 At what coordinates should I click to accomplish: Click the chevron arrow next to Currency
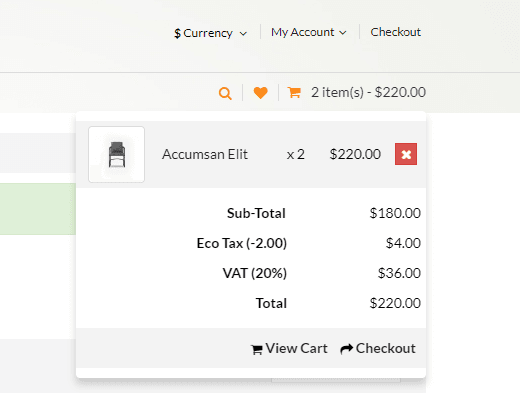(x=243, y=34)
